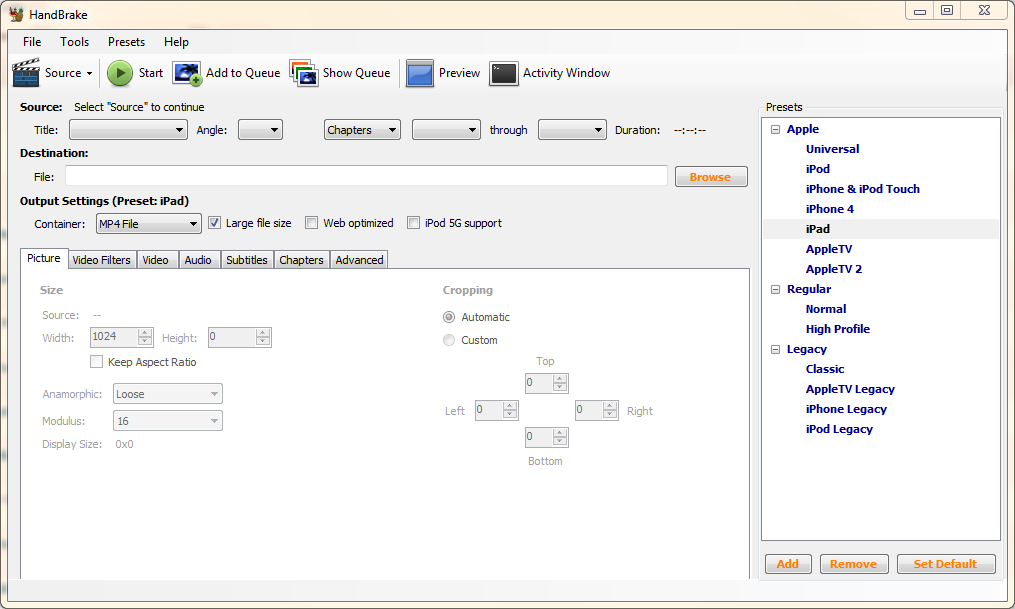Screen dimensions: 1015x609
Task: Open the Title dropdown
Action: click(128, 130)
